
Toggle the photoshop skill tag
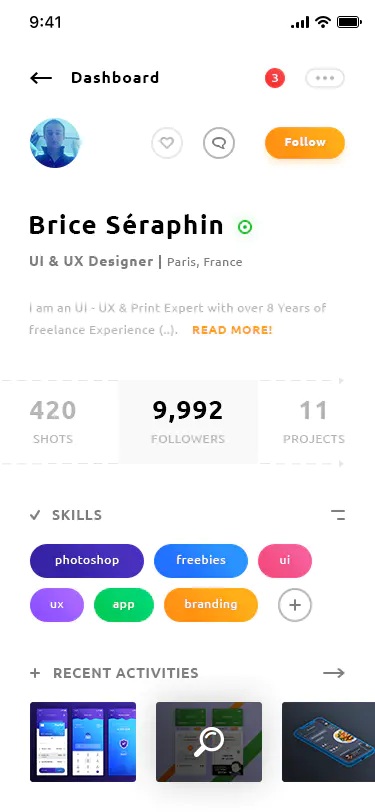(87, 561)
